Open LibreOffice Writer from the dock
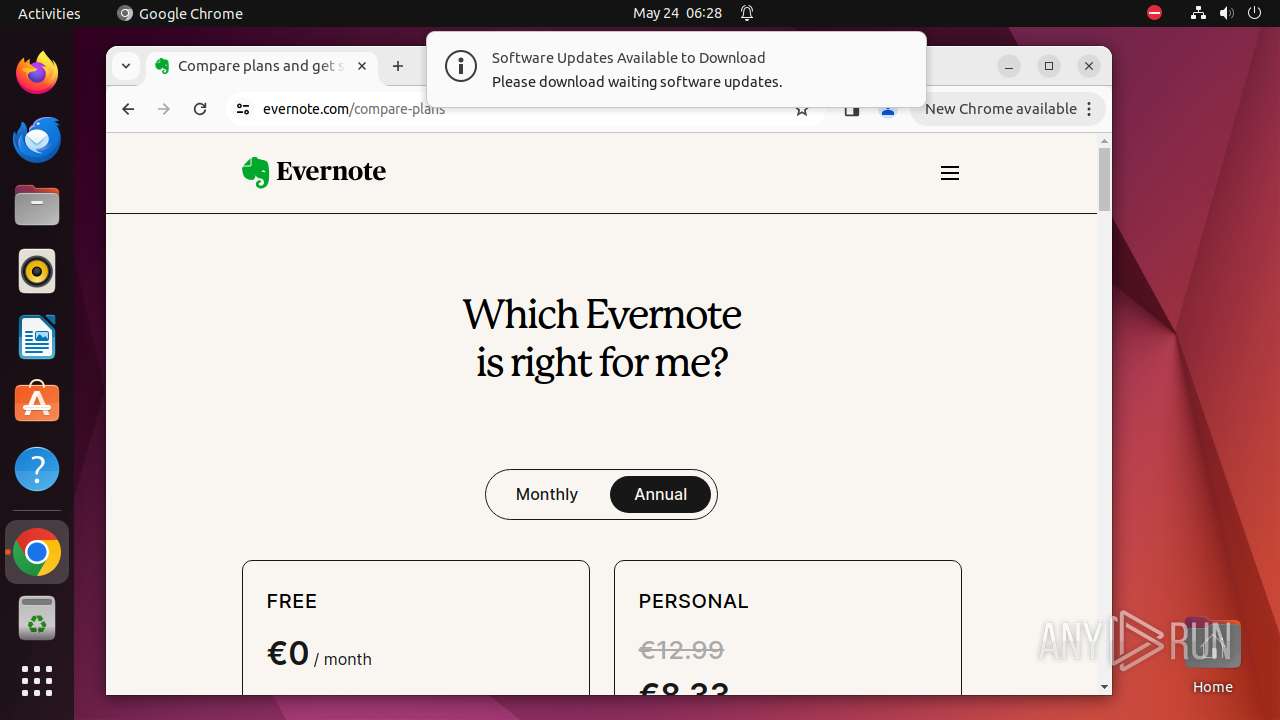The width and height of the screenshot is (1280, 720). pos(37,337)
